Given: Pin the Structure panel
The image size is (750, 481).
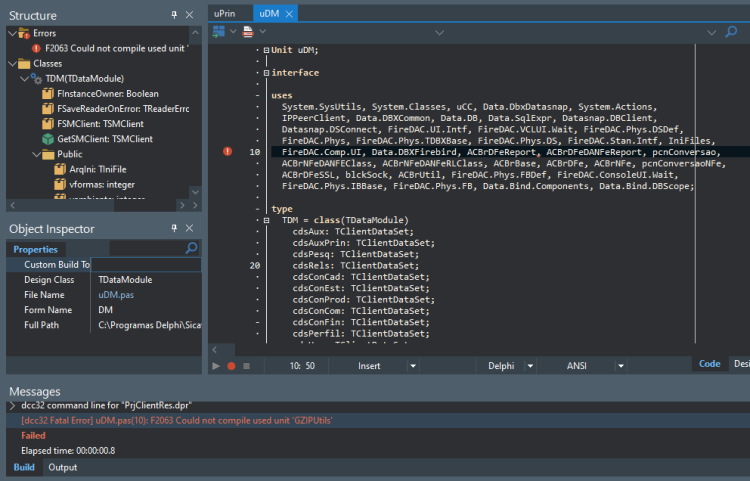Looking at the screenshot, I should [x=174, y=15].
